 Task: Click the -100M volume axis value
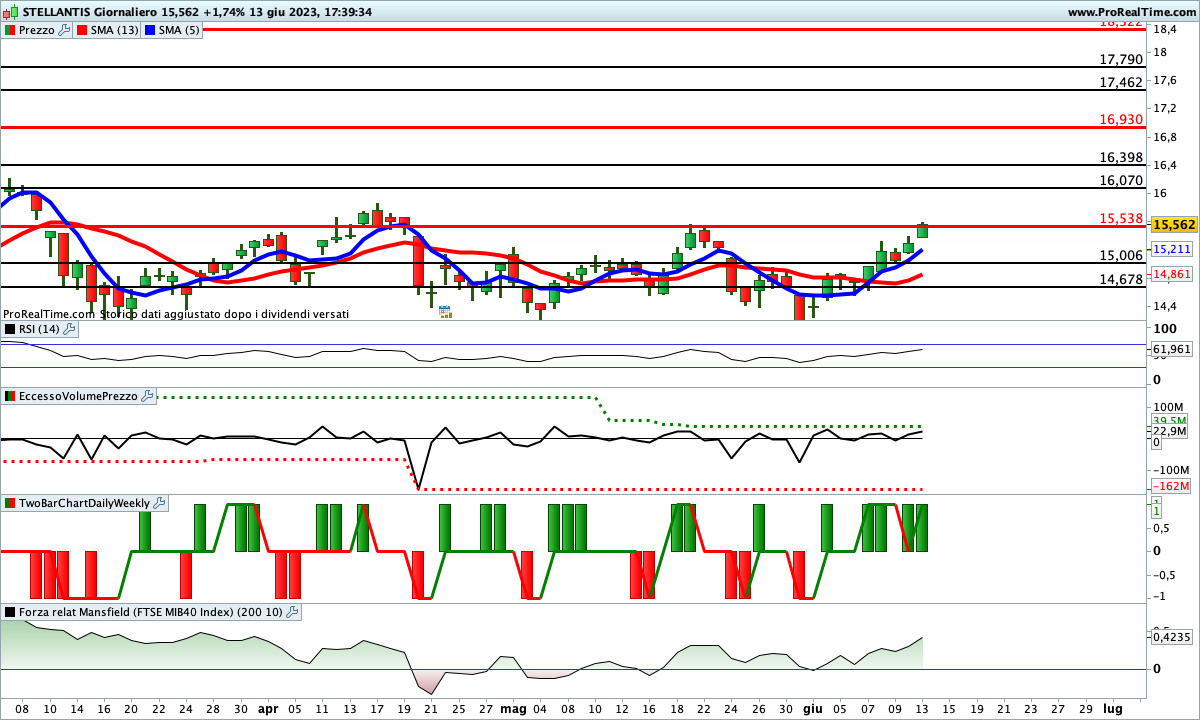(x=1171, y=470)
